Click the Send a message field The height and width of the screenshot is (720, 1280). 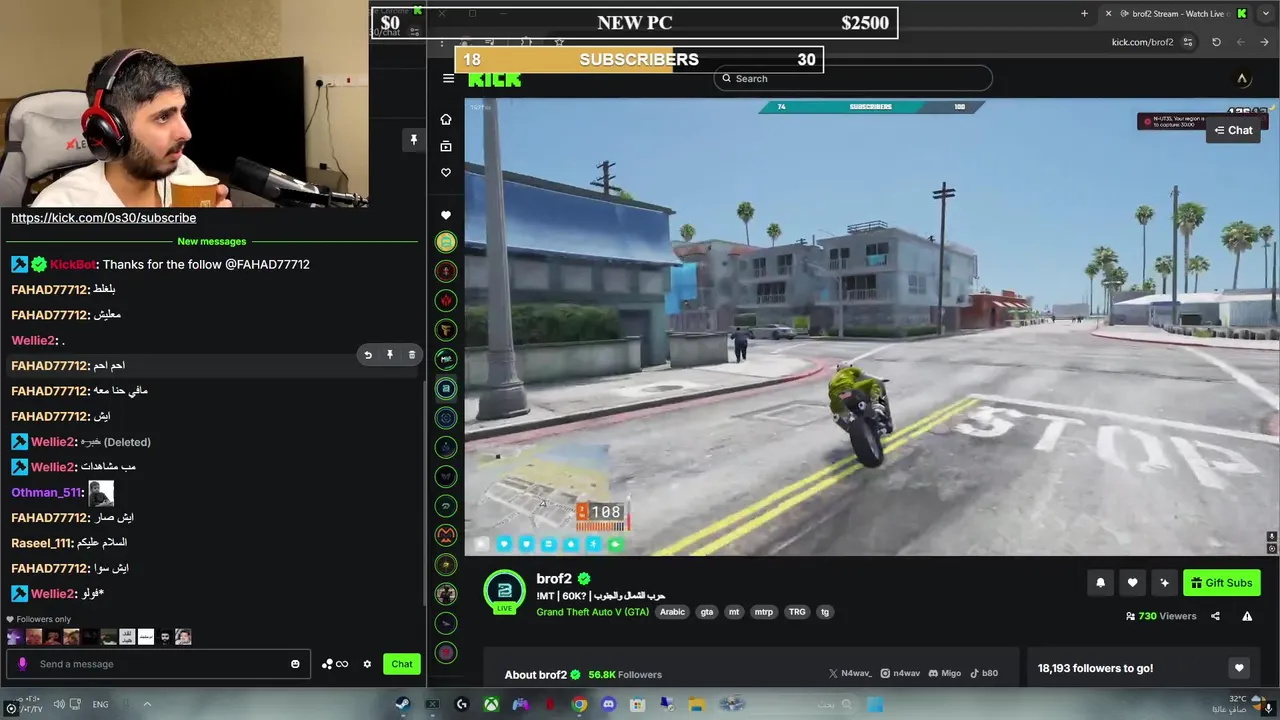(x=160, y=664)
